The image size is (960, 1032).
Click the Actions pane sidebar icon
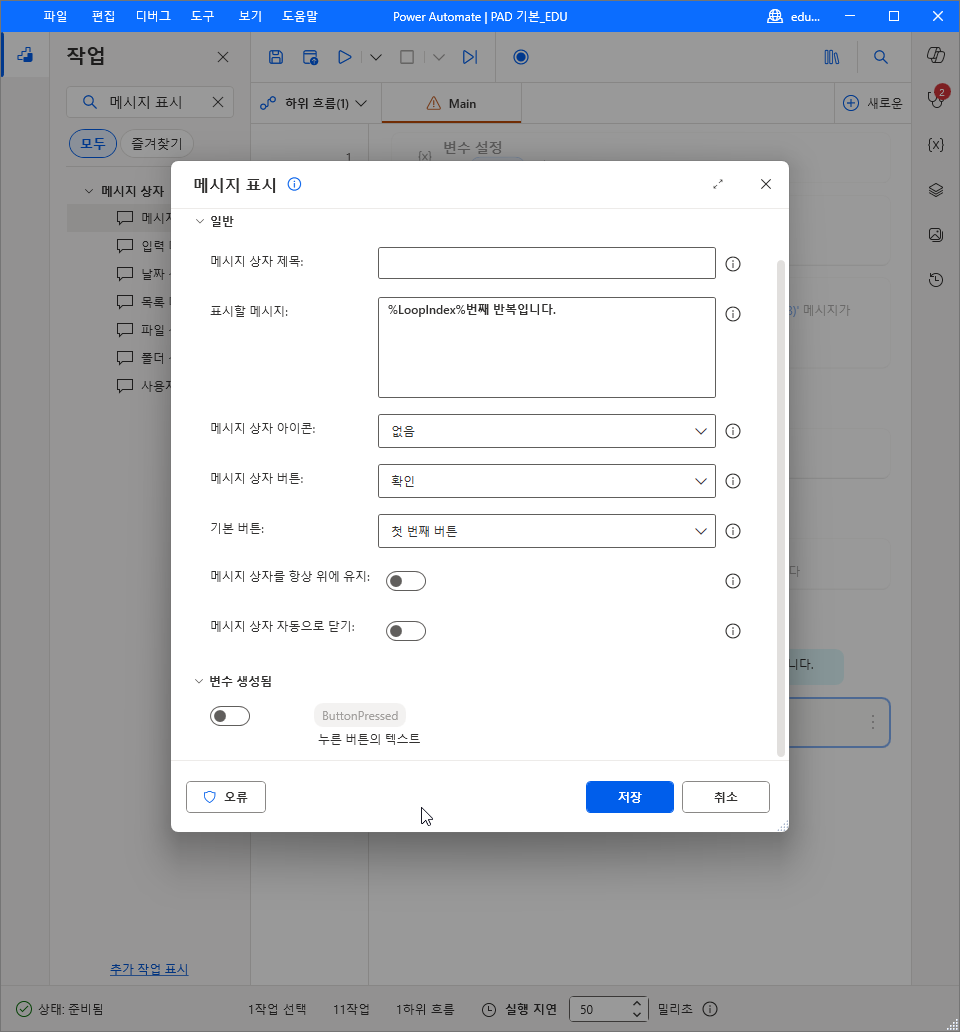pos(25,55)
